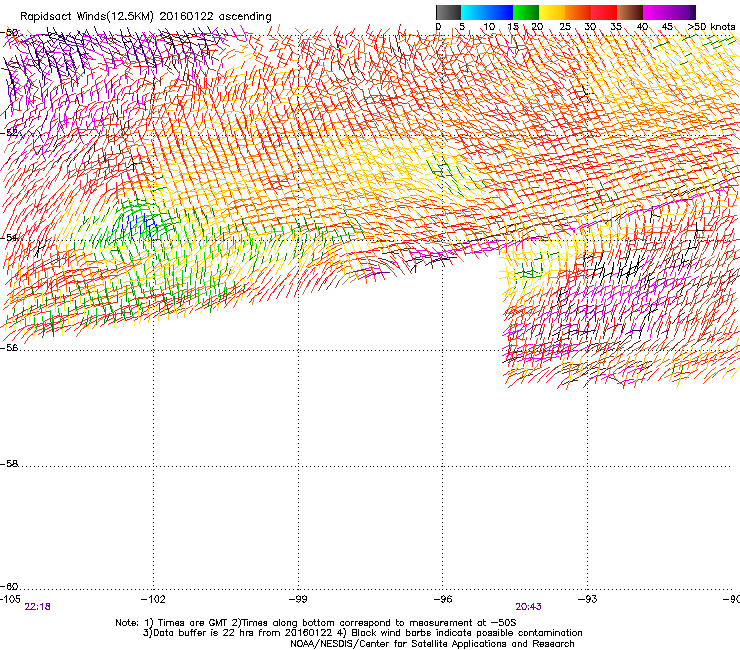Click the NOAA/NESDIS credit line
Viewport: 740px width, 650px height.
432,644
